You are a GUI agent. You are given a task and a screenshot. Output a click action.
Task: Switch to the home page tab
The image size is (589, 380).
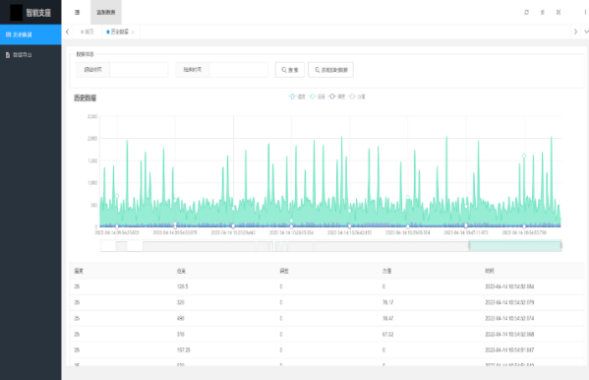pos(87,32)
